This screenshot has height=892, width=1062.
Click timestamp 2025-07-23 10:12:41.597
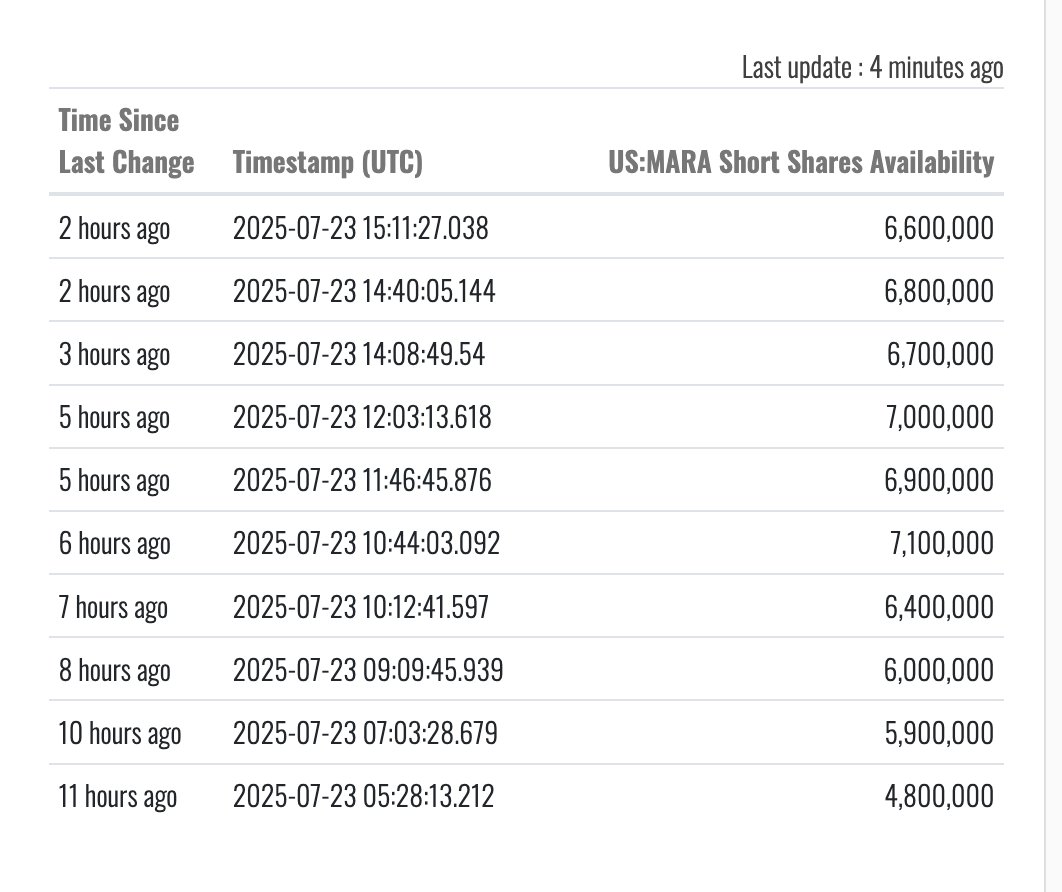point(360,607)
